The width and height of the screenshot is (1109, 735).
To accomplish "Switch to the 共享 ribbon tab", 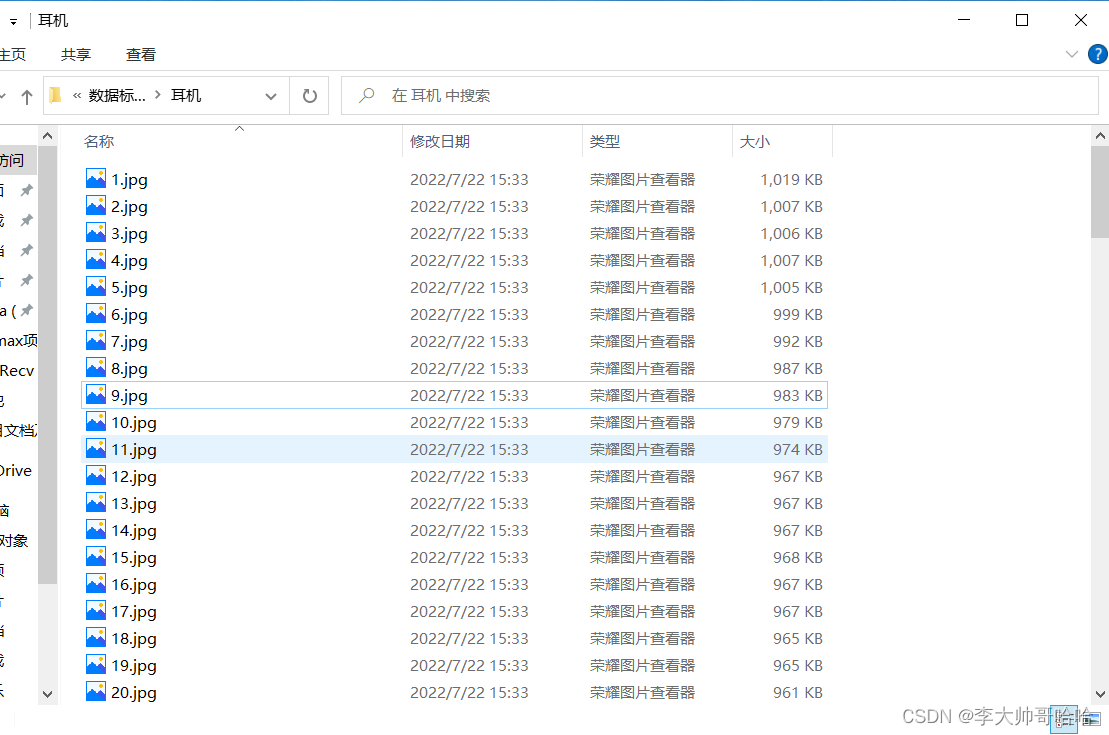I will pyautogui.click(x=75, y=54).
